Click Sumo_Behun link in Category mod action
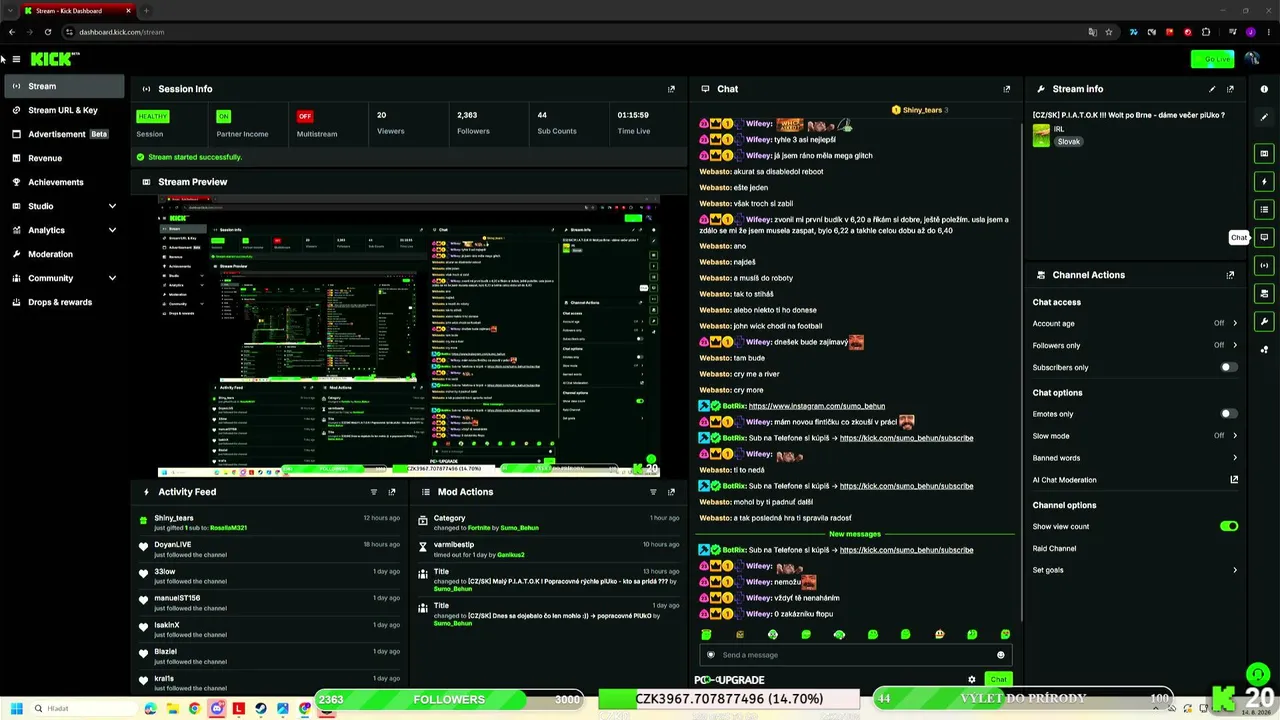The height and width of the screenshot is (720, 1280). [x=520, y=528]
